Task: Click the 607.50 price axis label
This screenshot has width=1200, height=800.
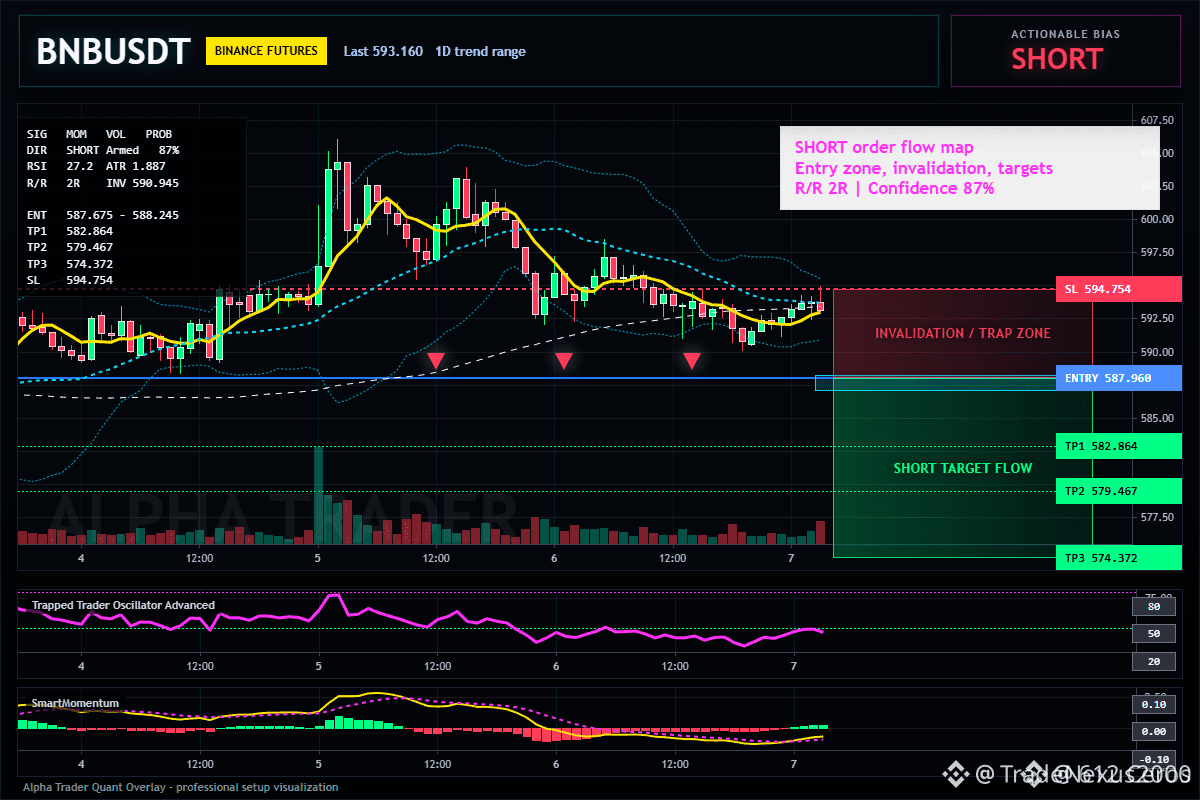Action: click(1157, 120)
